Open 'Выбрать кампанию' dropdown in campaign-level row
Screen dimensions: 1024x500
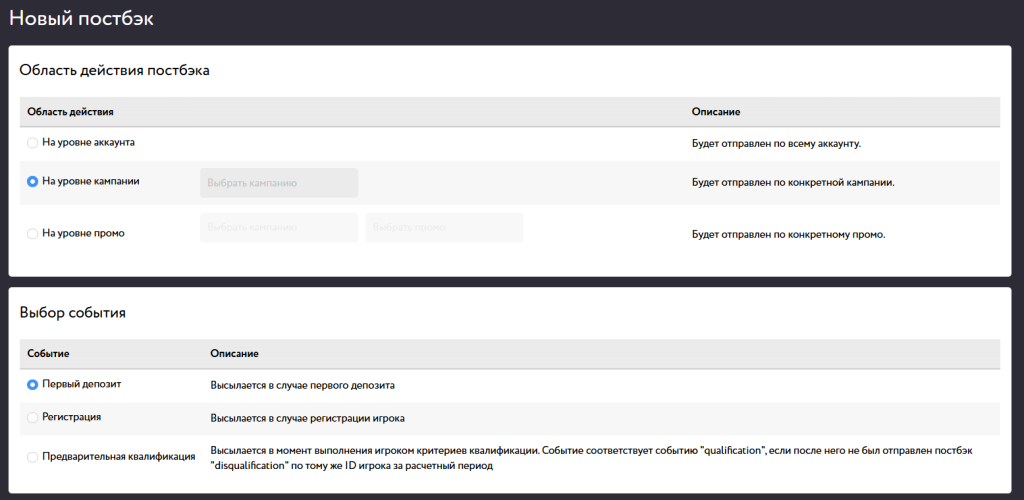point(279,183)
